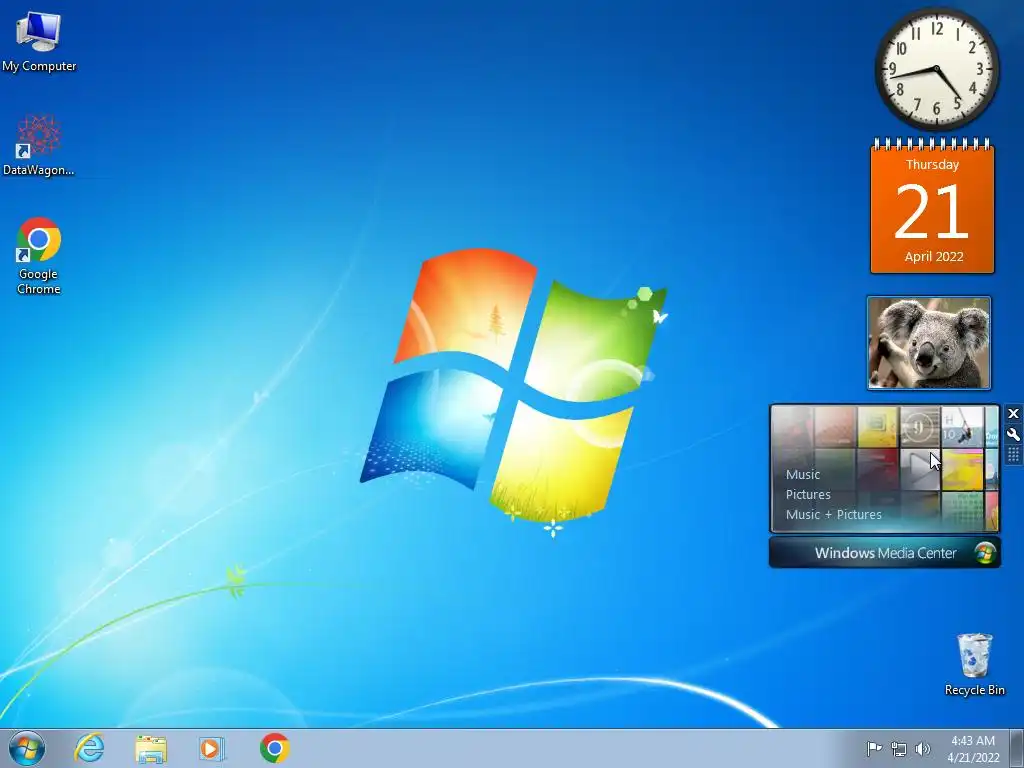Viewport: 1024px width, 768px height.
Task: Select the DataWagon desktop shortcut
Action: (39, 145)
